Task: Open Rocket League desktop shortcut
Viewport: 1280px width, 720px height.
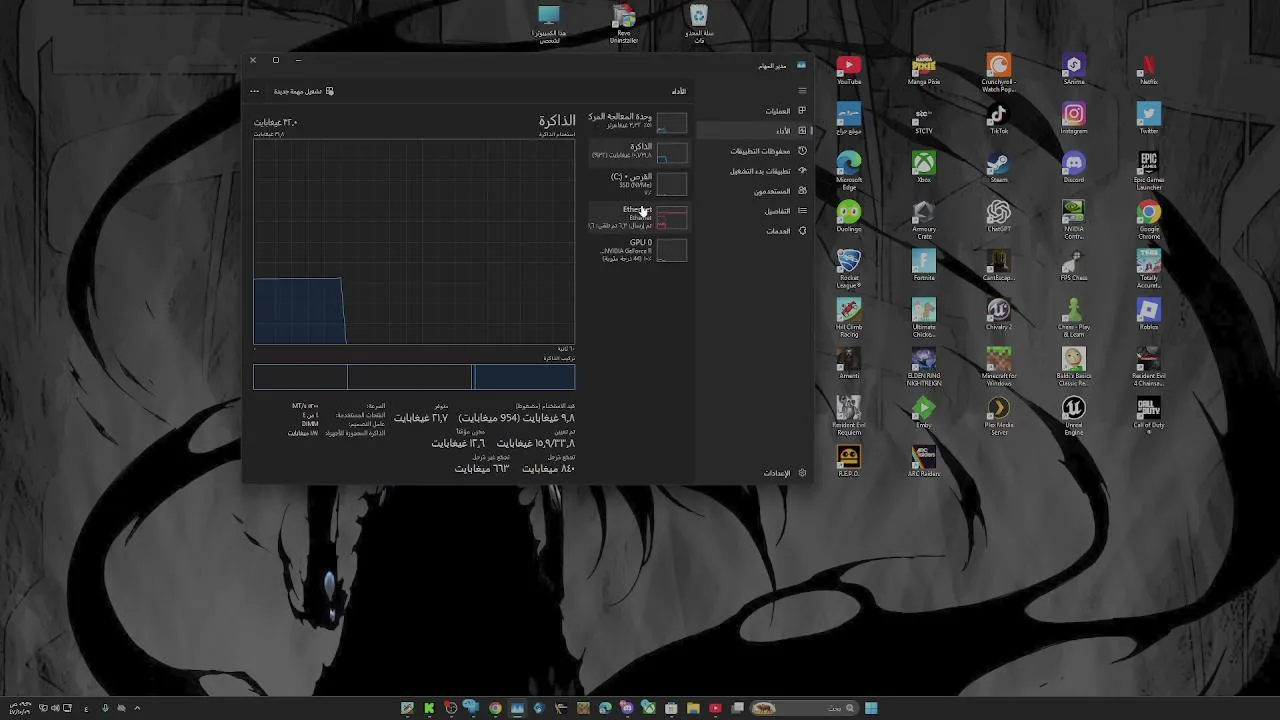Action: coord(849,269)
